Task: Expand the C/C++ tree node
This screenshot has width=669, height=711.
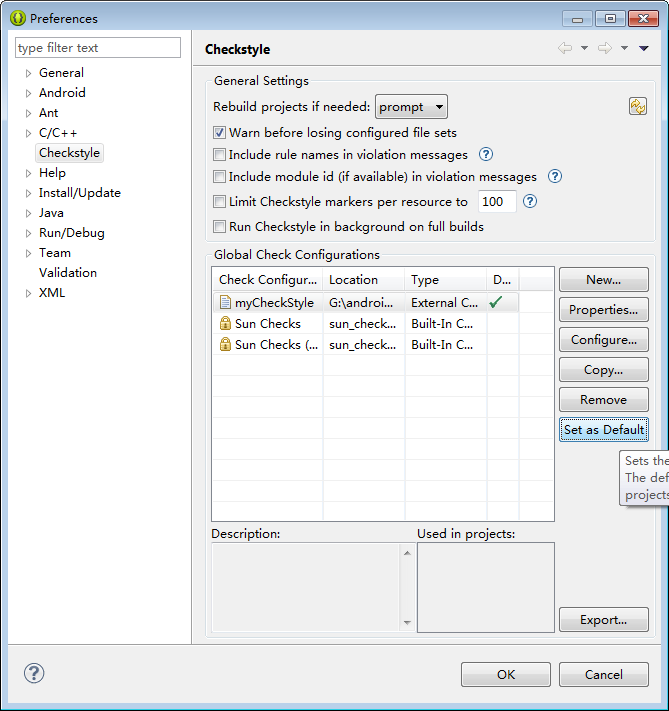Action: coord(28,133)
